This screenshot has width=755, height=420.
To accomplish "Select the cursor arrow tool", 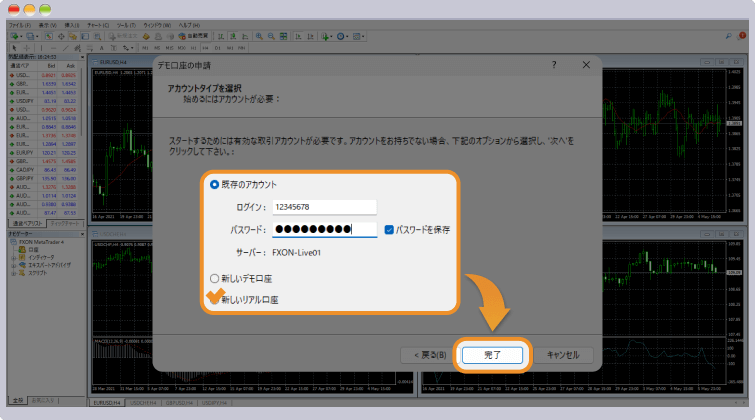I will [x=14, y=48].
